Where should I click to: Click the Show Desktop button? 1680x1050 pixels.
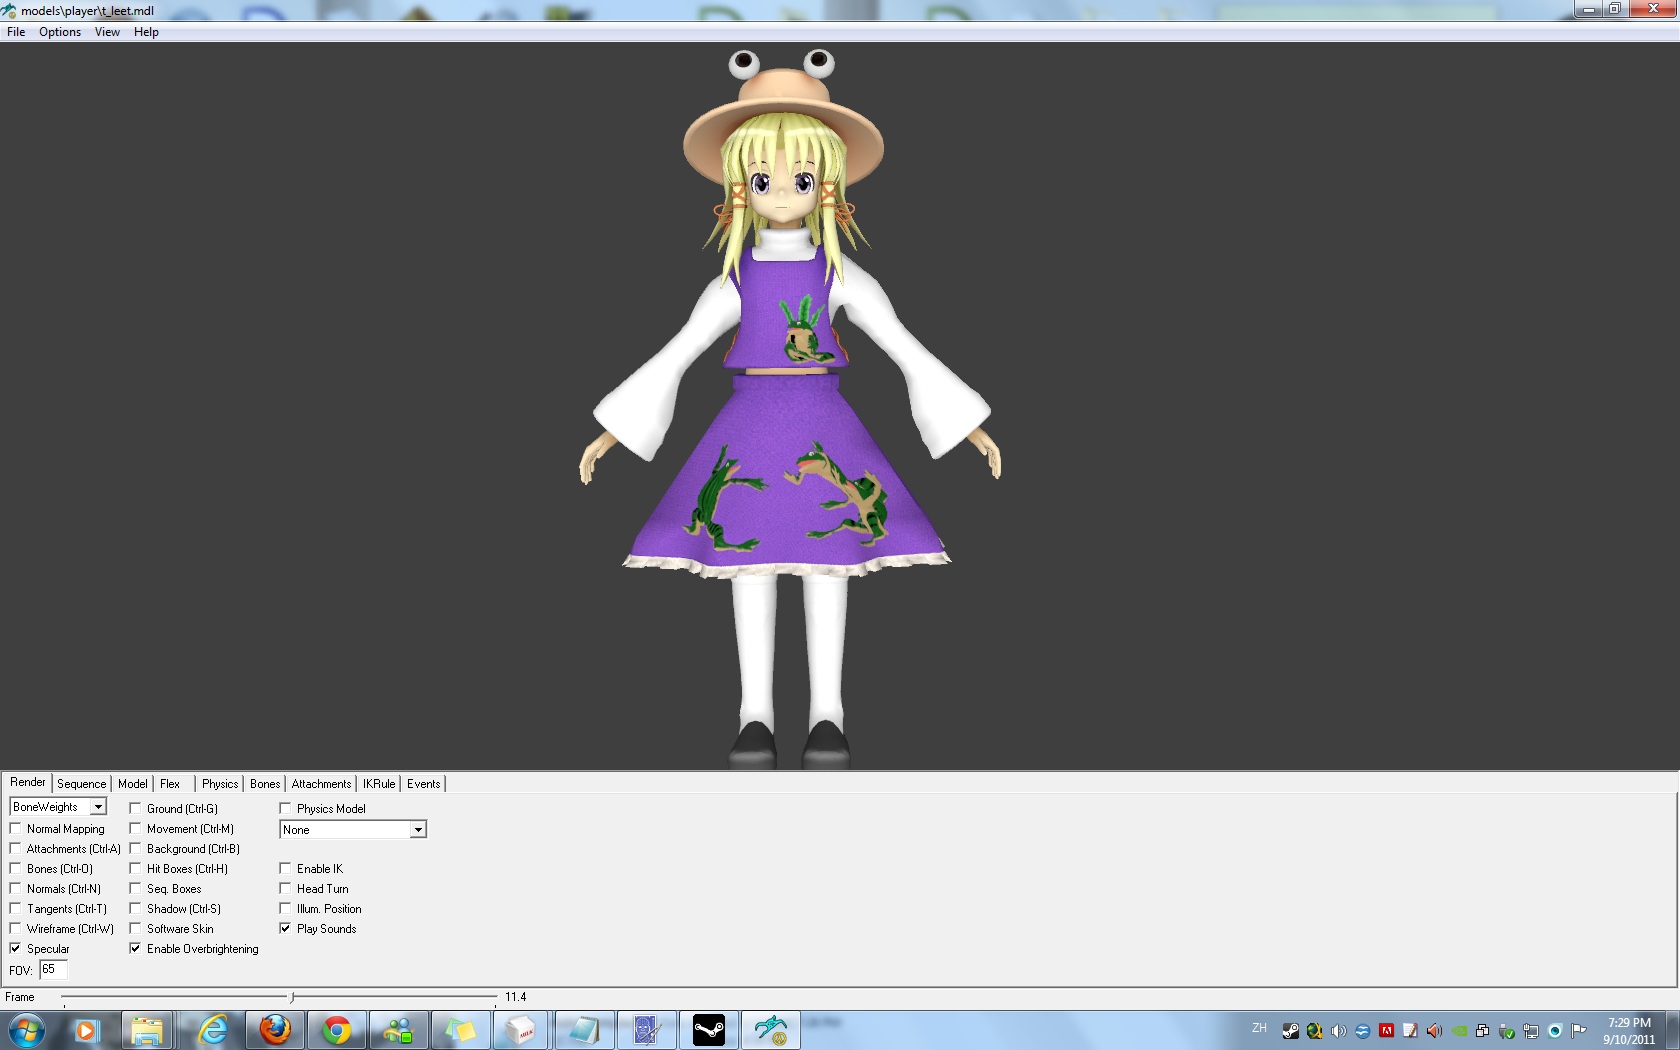click(1672, 1030)
